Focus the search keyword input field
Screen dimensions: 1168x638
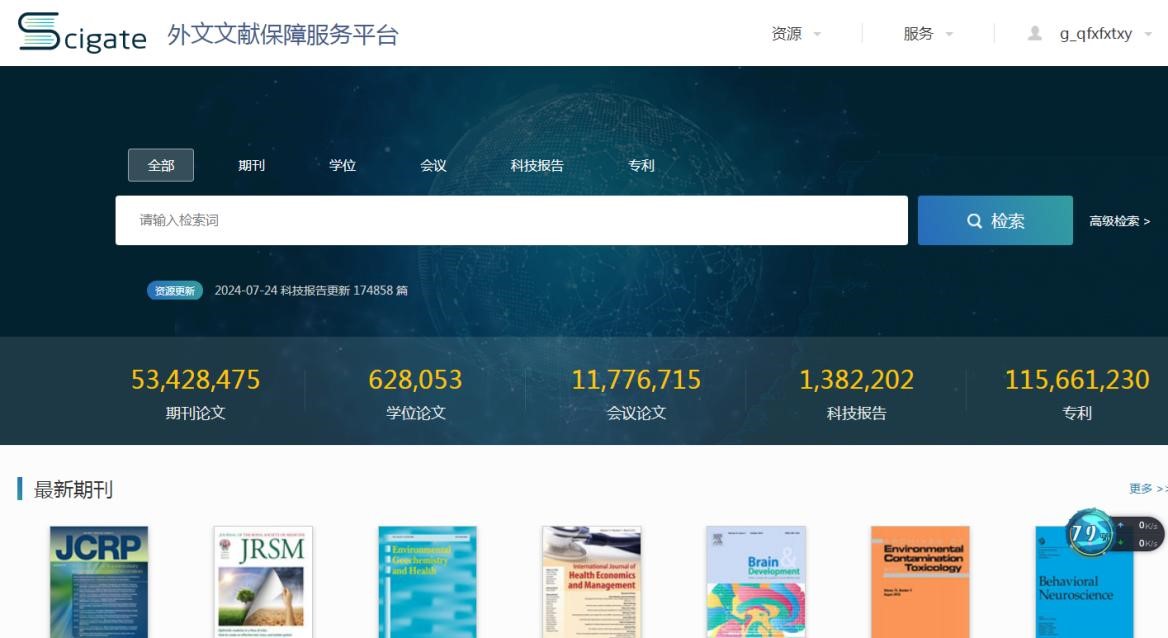click(x=511, y=221)
